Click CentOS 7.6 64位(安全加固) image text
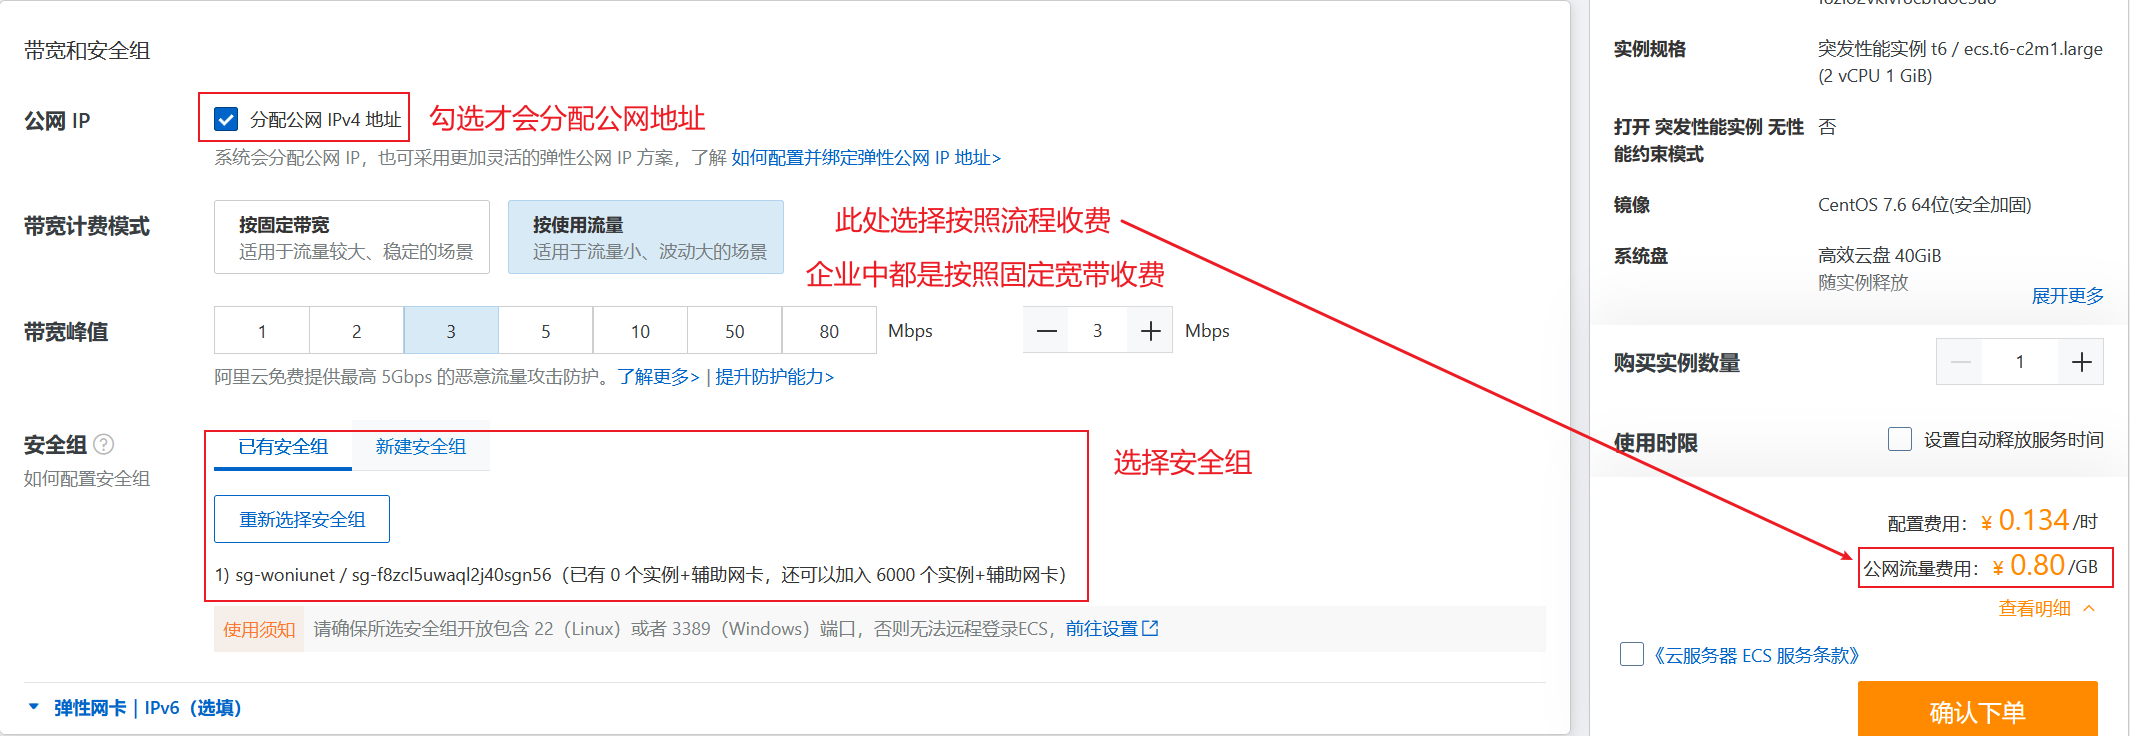2130x736 pixels. (1924, 205)
